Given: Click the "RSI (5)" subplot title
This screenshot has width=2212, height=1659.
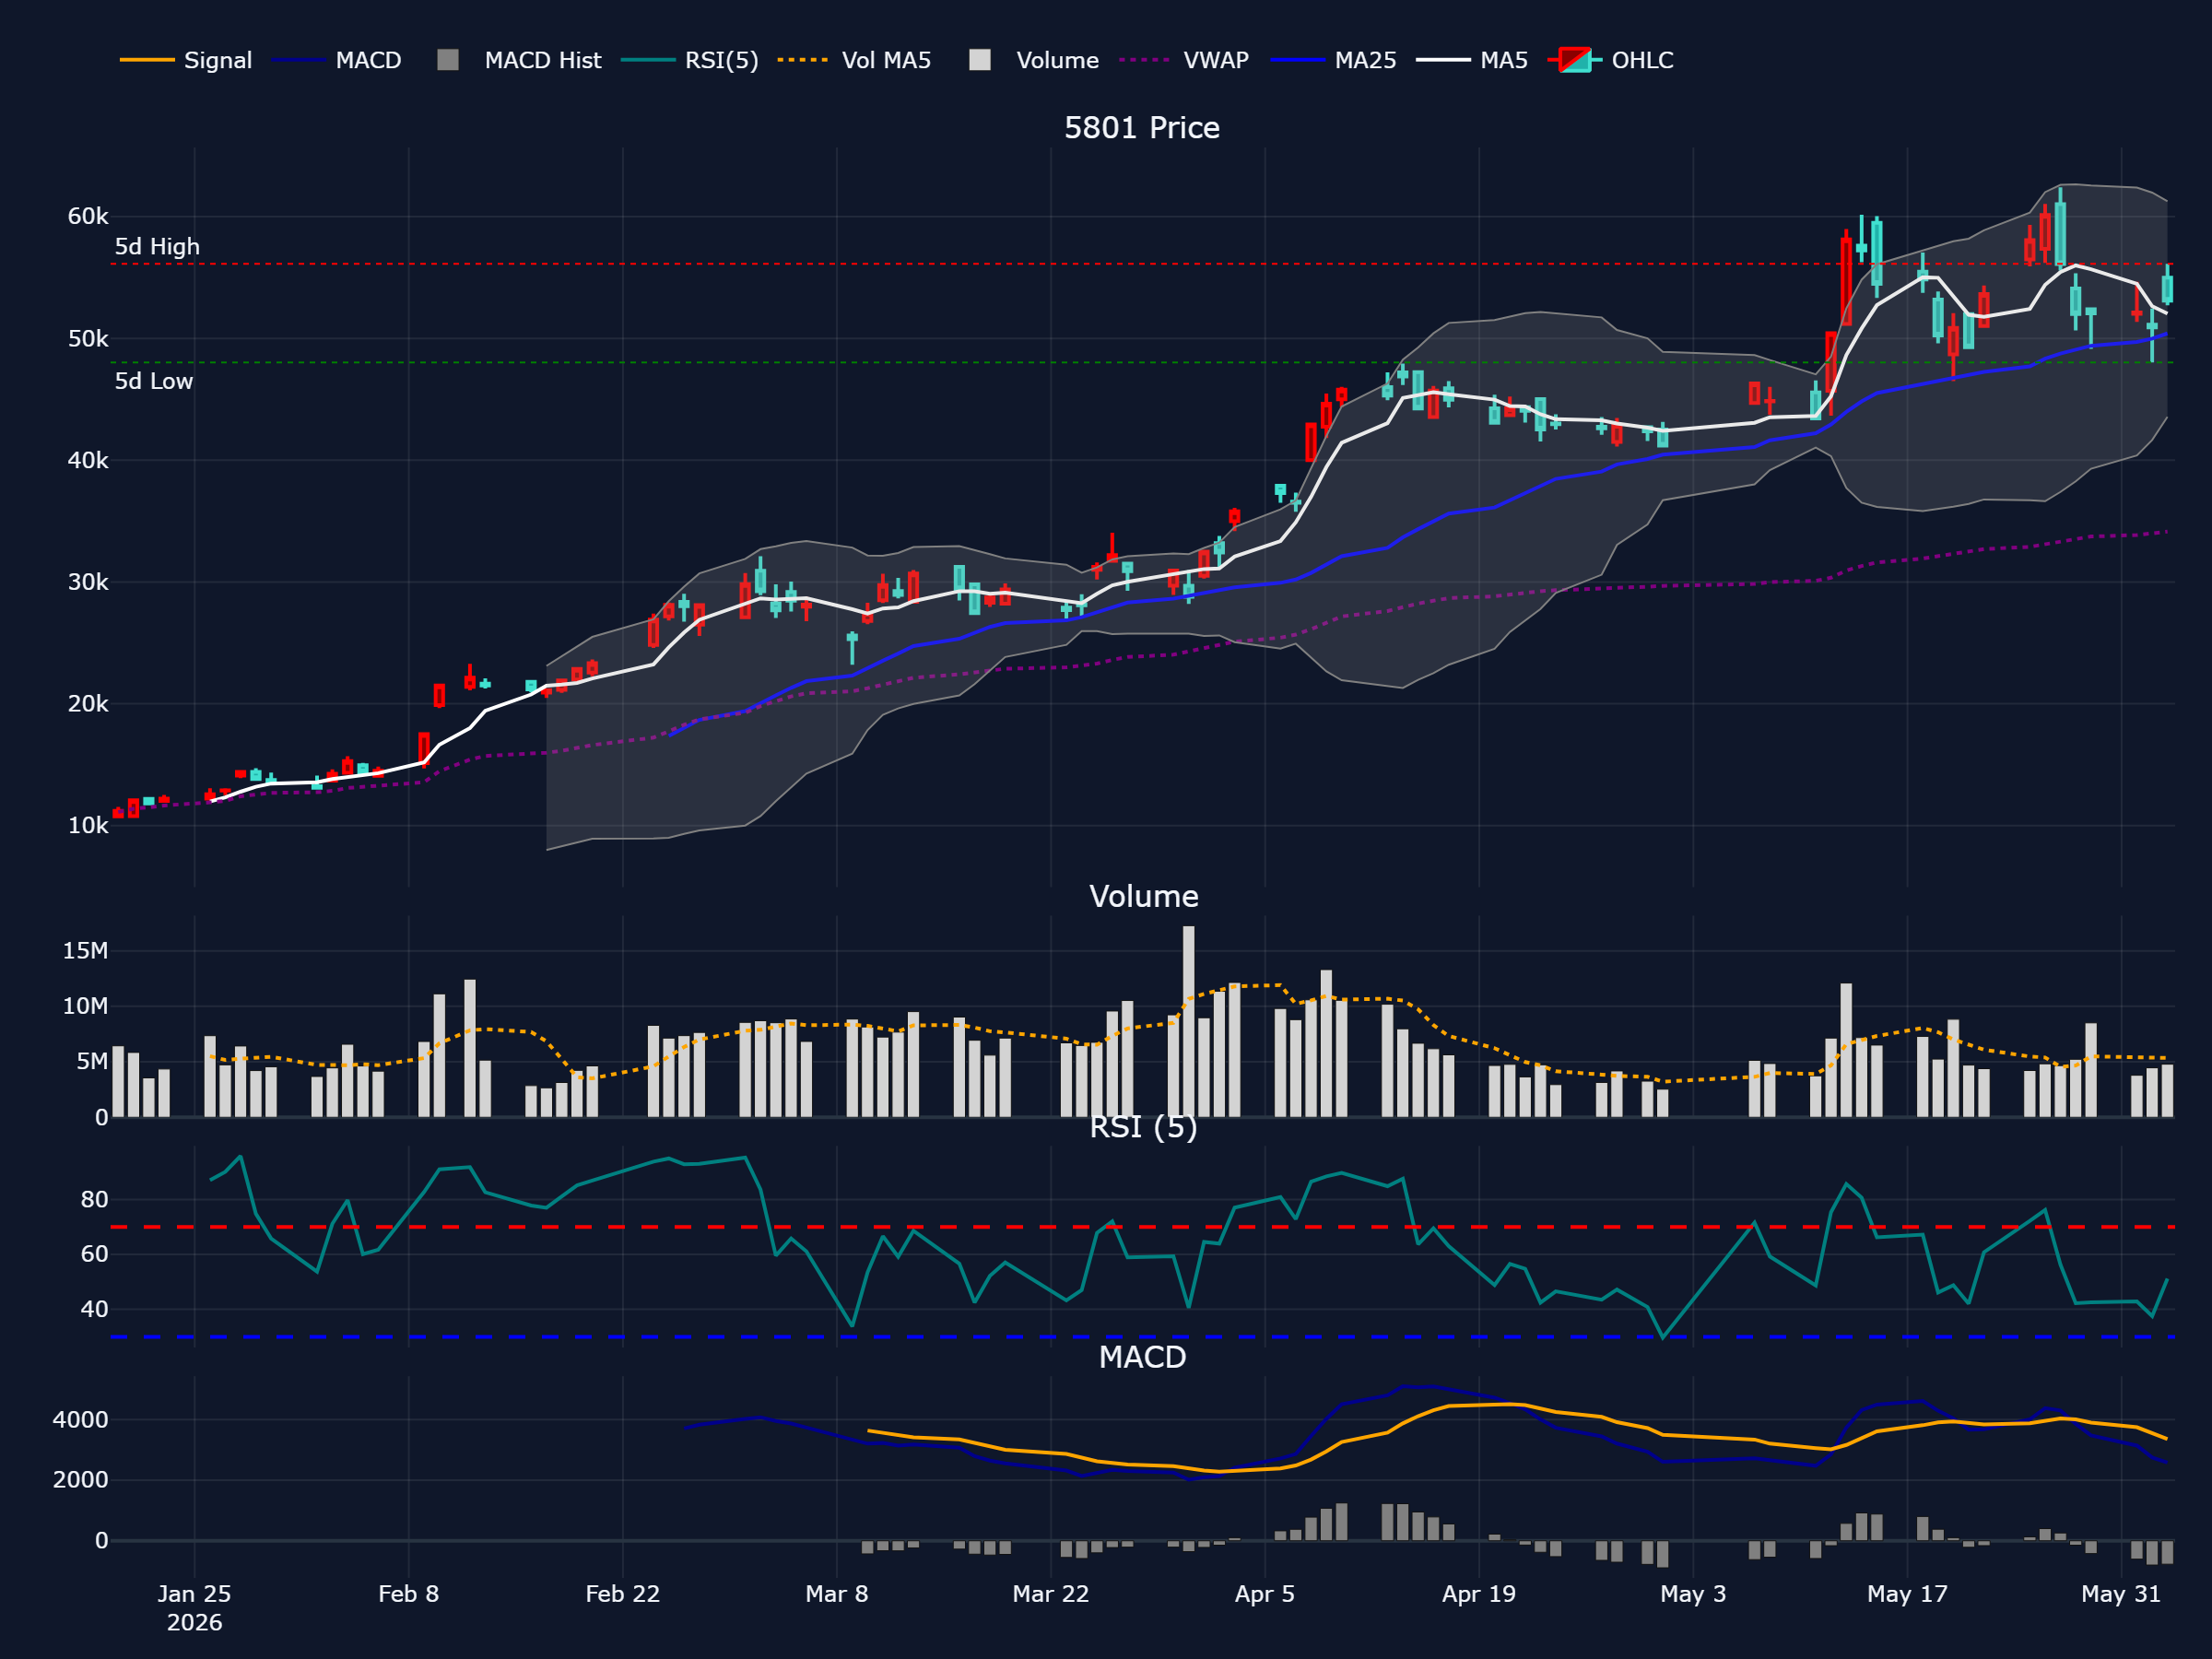Looking at the screenshot, I should point(1144,1127).
